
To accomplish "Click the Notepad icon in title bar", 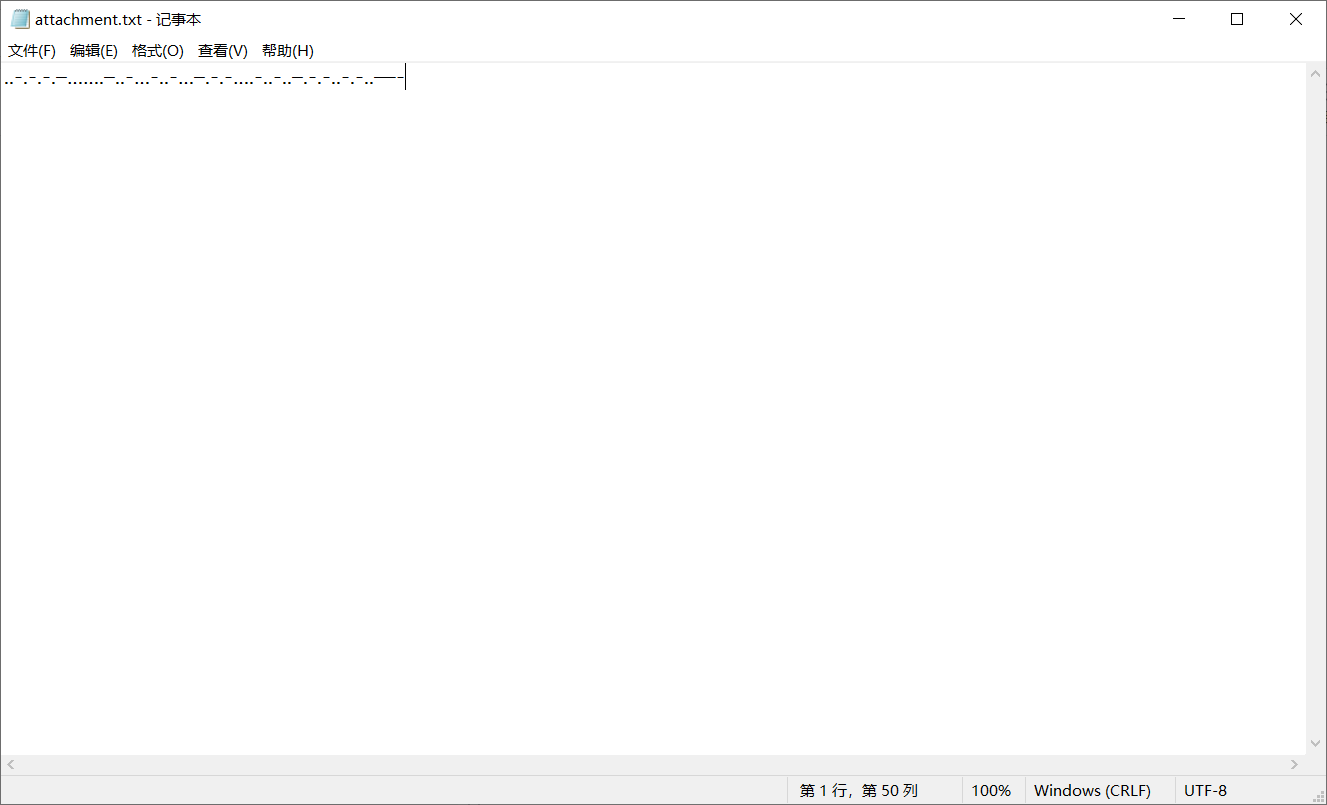I will click(20, 19).
